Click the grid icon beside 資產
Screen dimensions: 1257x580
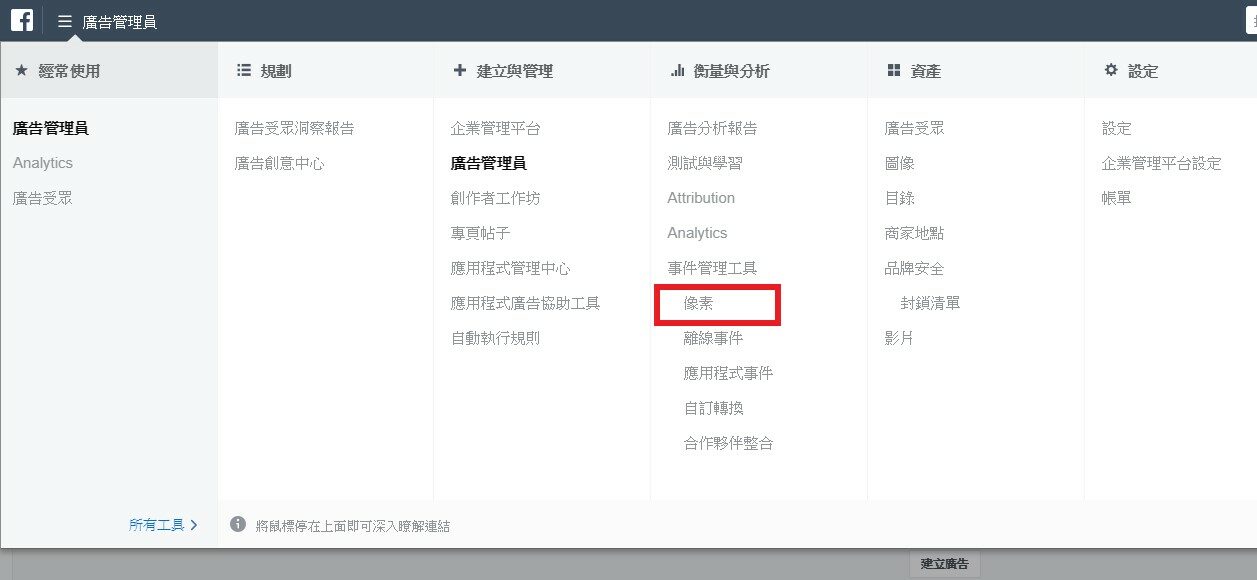[x=894, y=71]
